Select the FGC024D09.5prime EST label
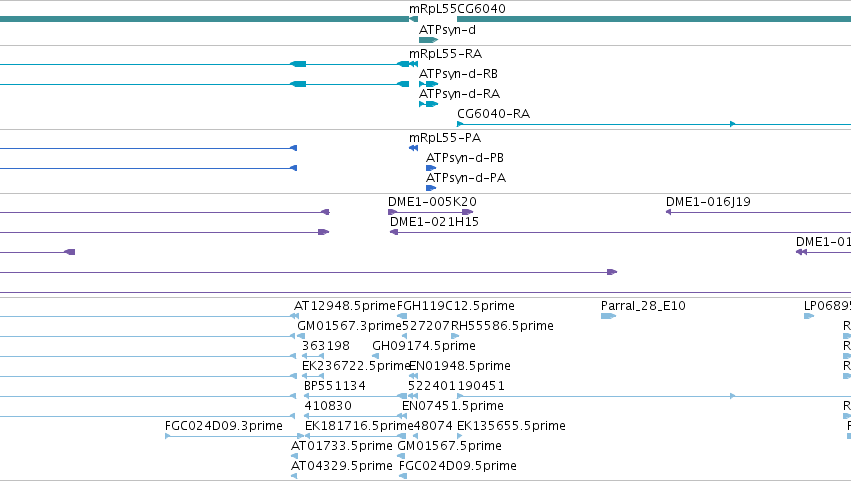 coord(458,466)
